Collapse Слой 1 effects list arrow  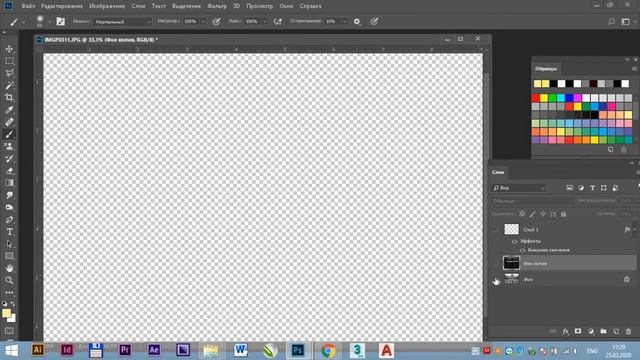[x=635, y=229]
